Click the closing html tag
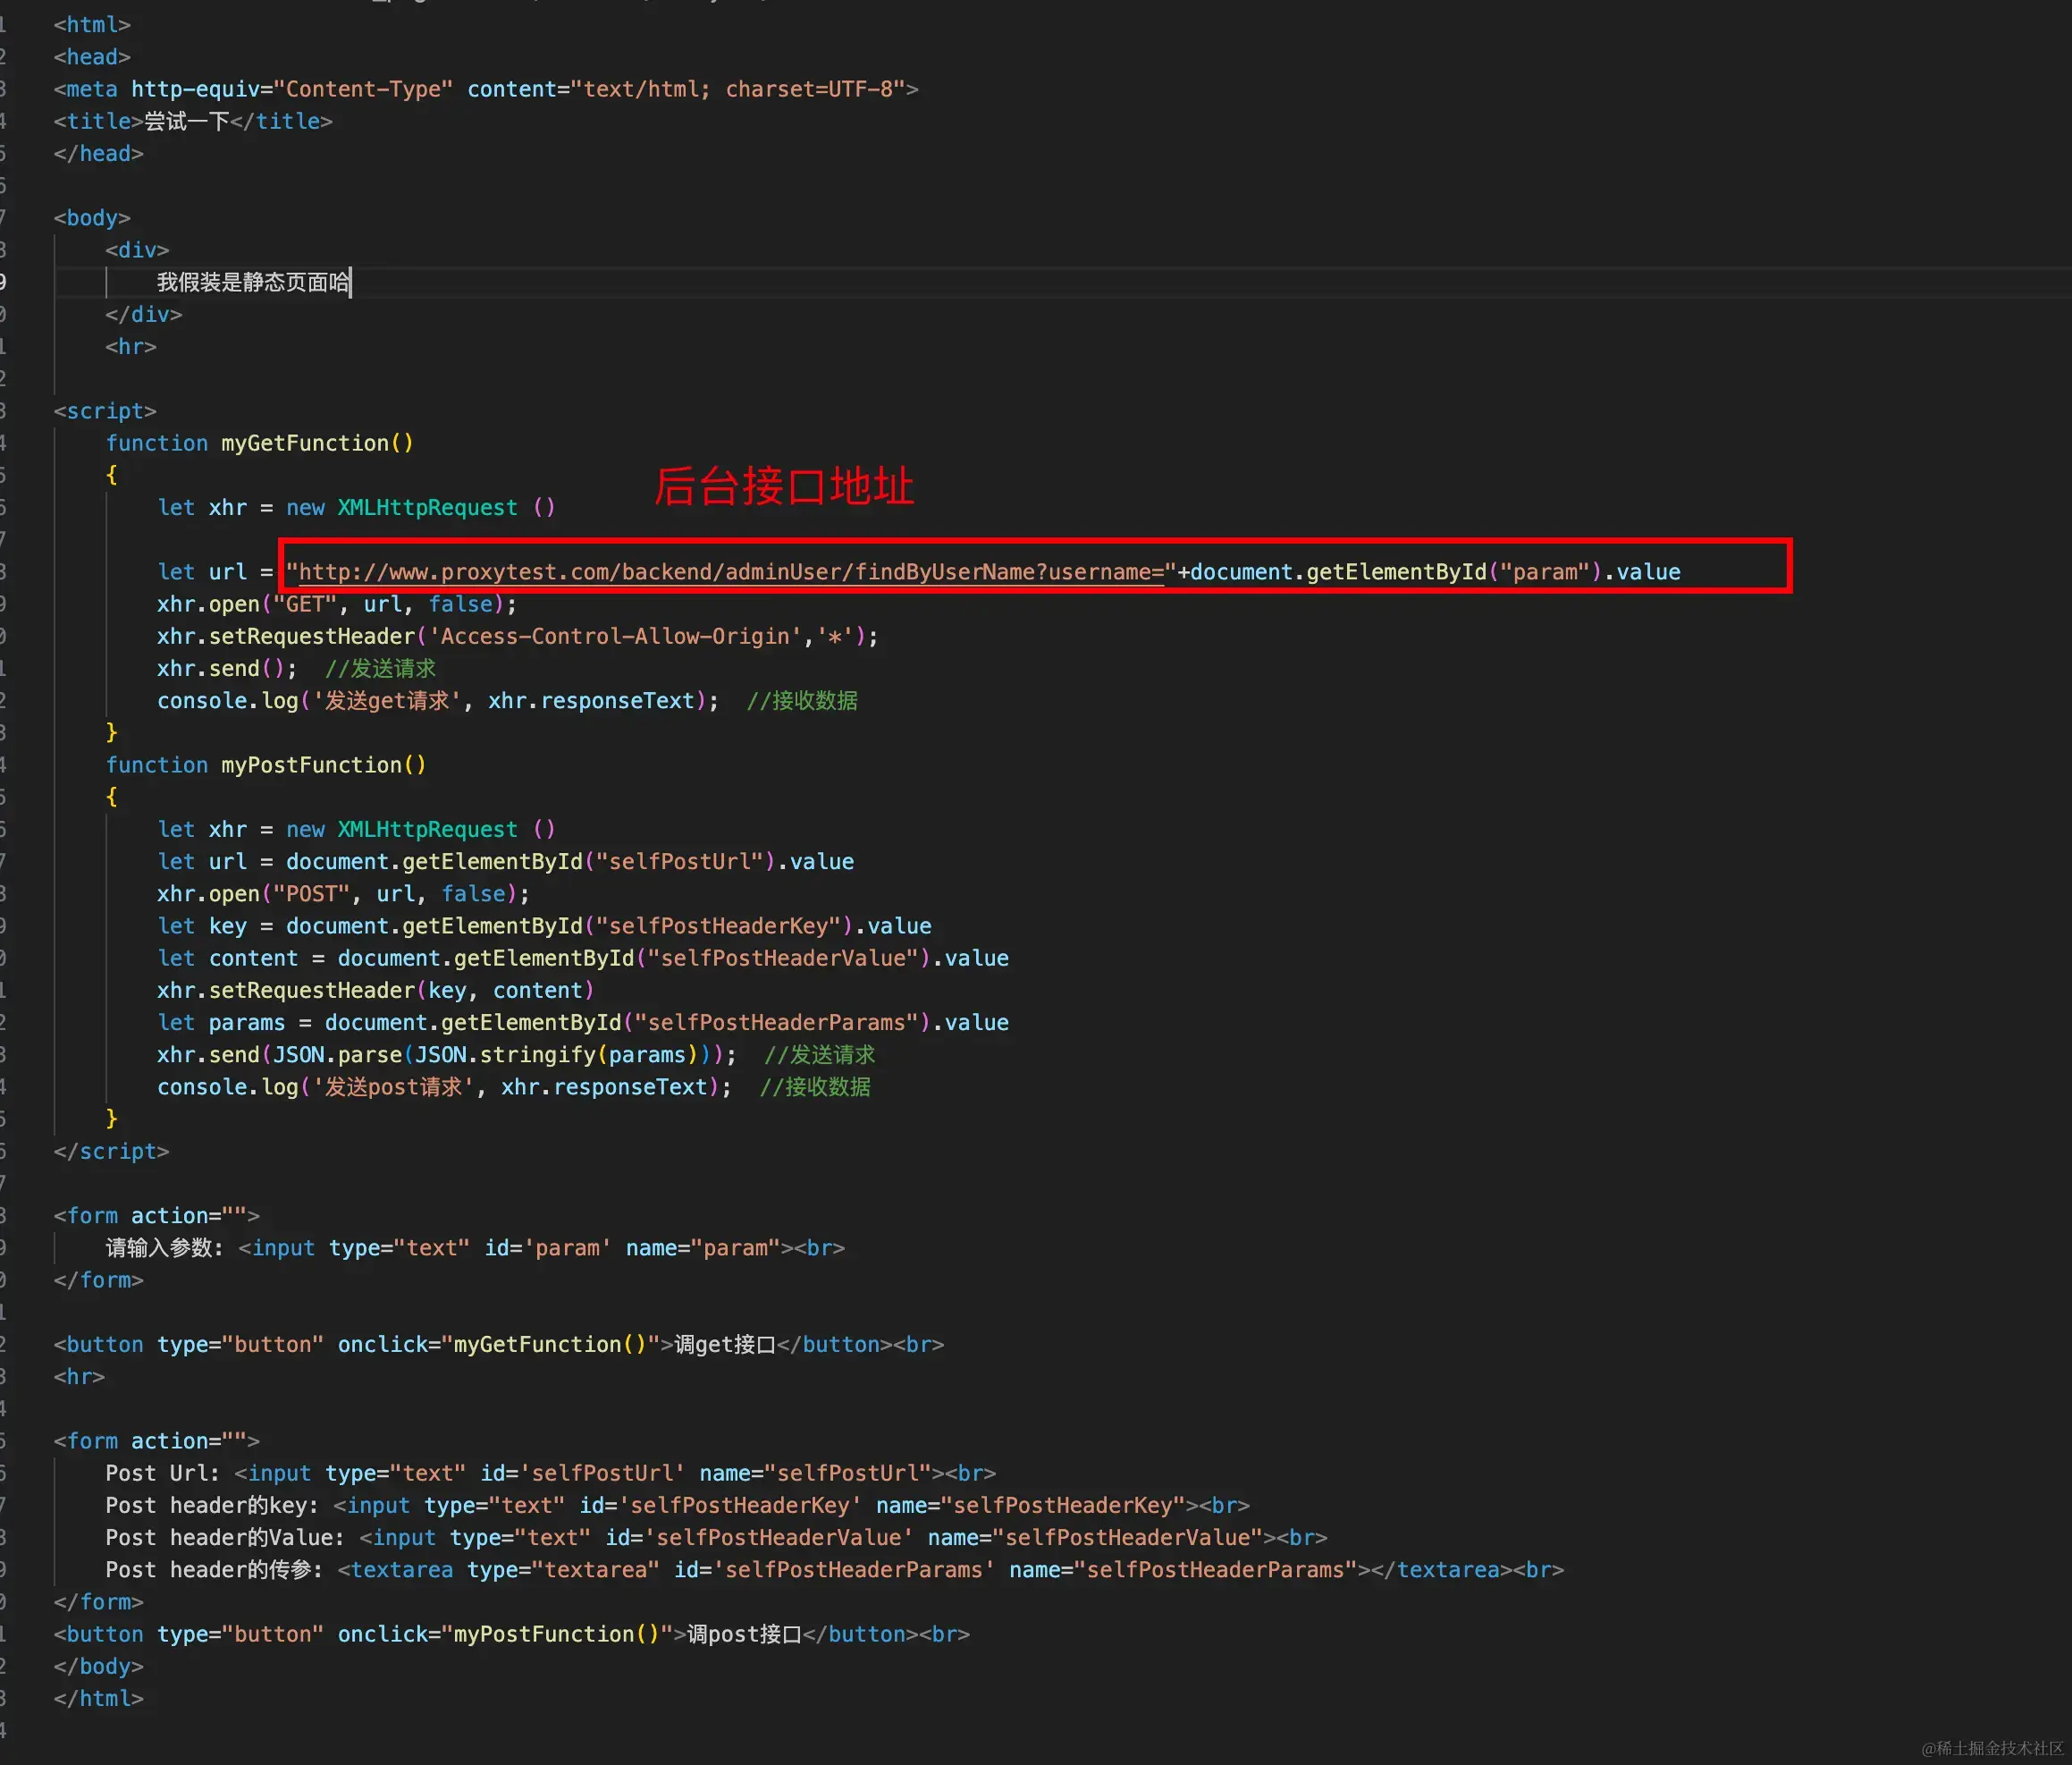Screen dimensions: 2072x1765 coord(99,1699)
